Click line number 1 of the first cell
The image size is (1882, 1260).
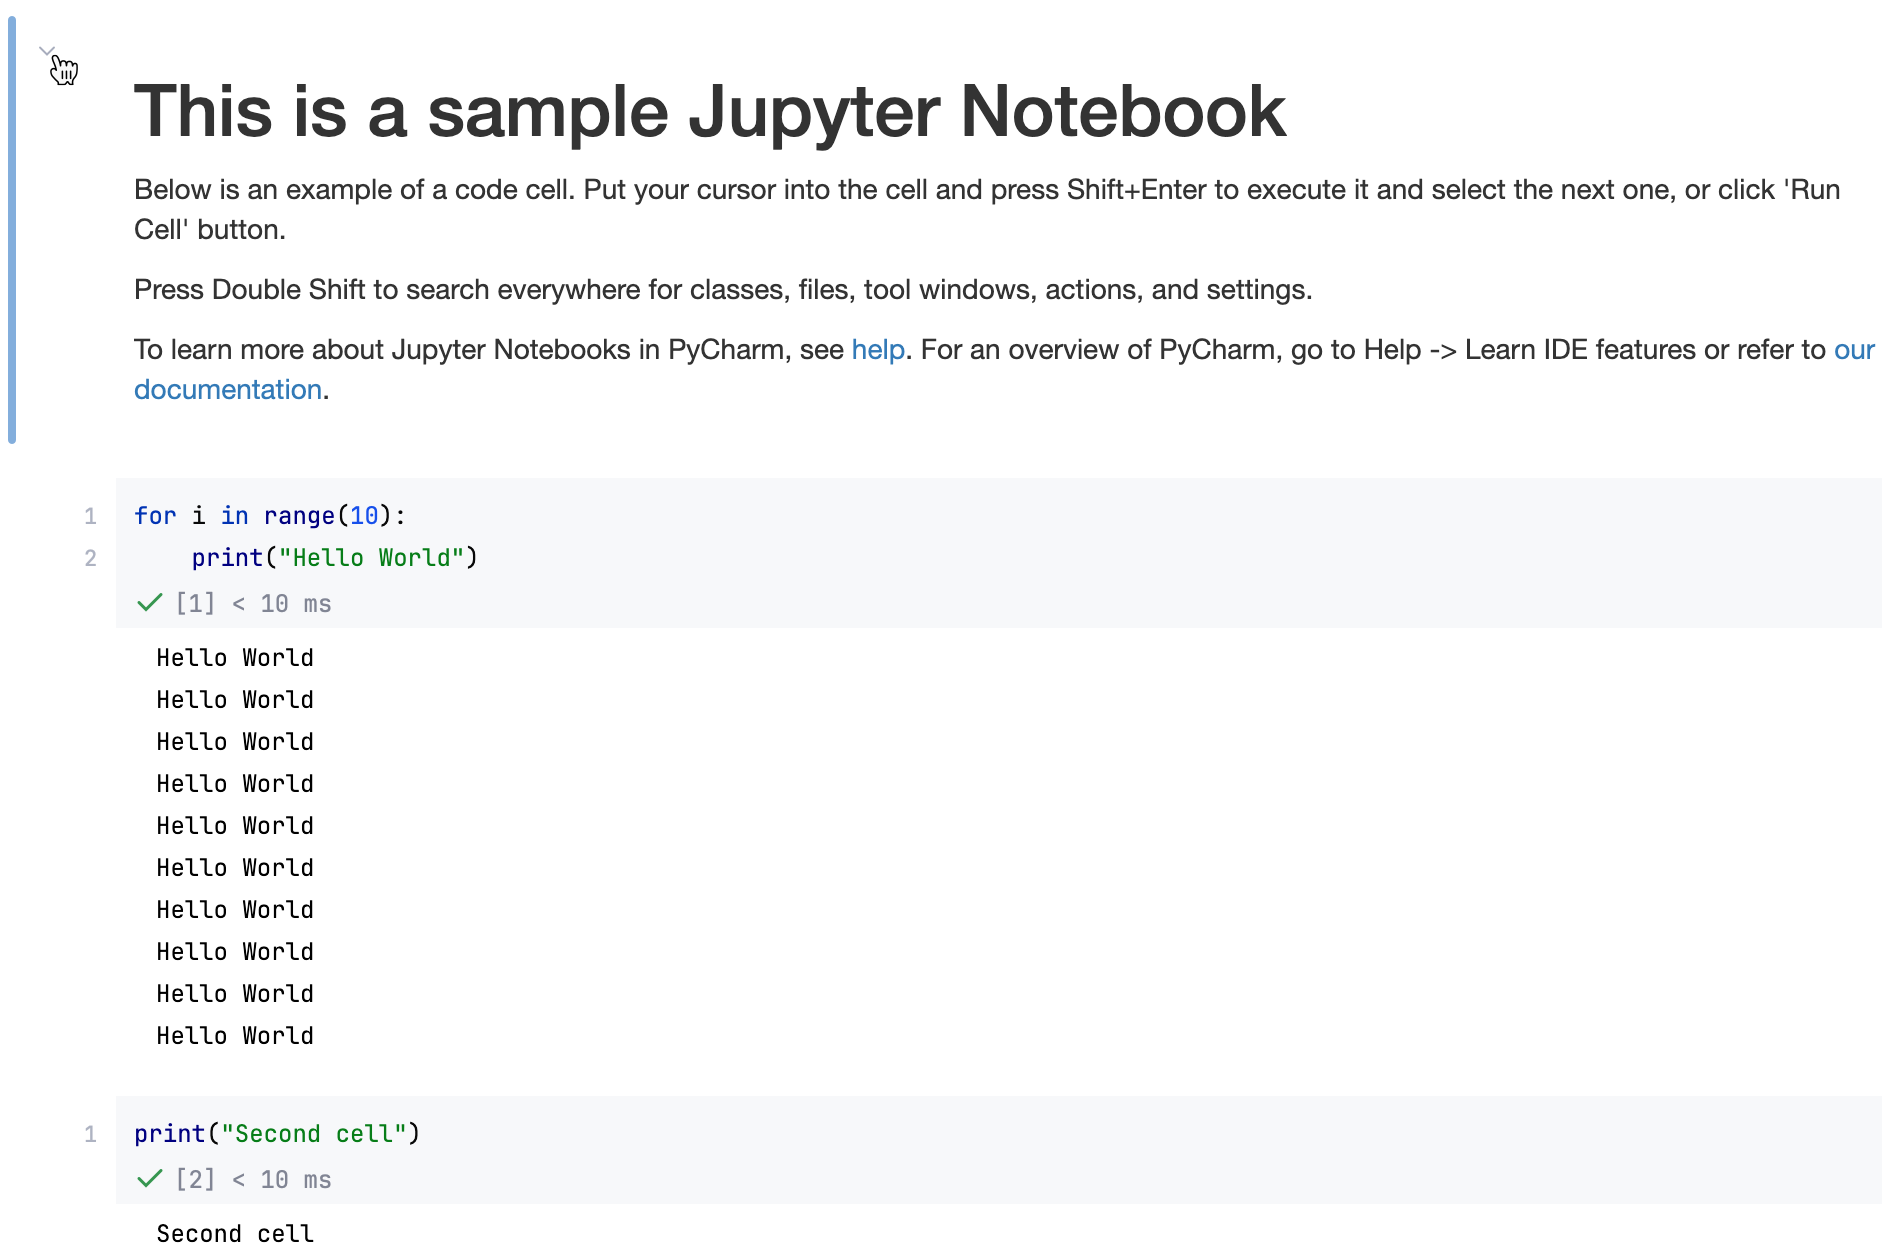click(91, 515)
